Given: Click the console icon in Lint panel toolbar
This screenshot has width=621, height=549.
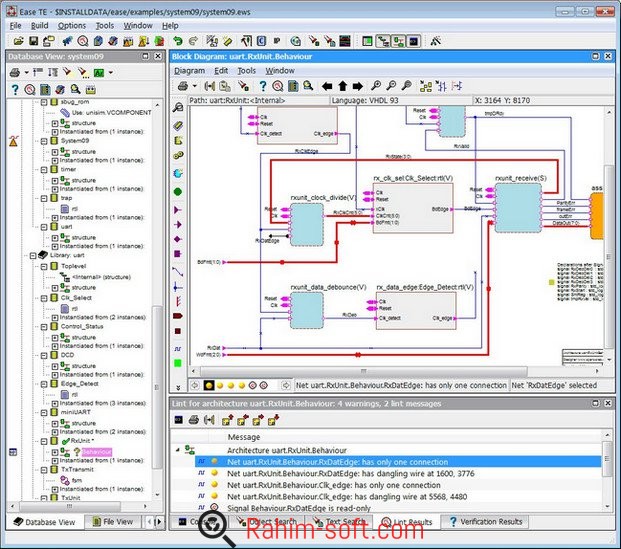Looking at the screenshot, I should click(x=179, y=420).
